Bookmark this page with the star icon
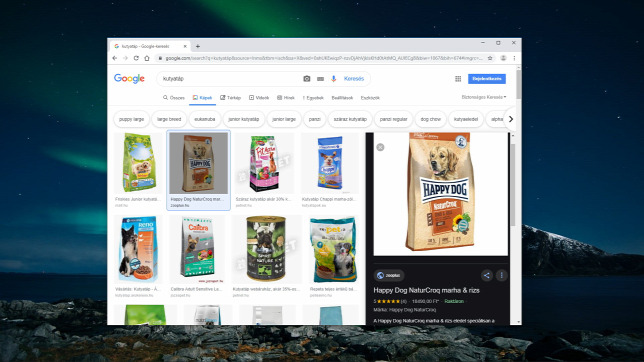The image size is (644, 362). 490,58
